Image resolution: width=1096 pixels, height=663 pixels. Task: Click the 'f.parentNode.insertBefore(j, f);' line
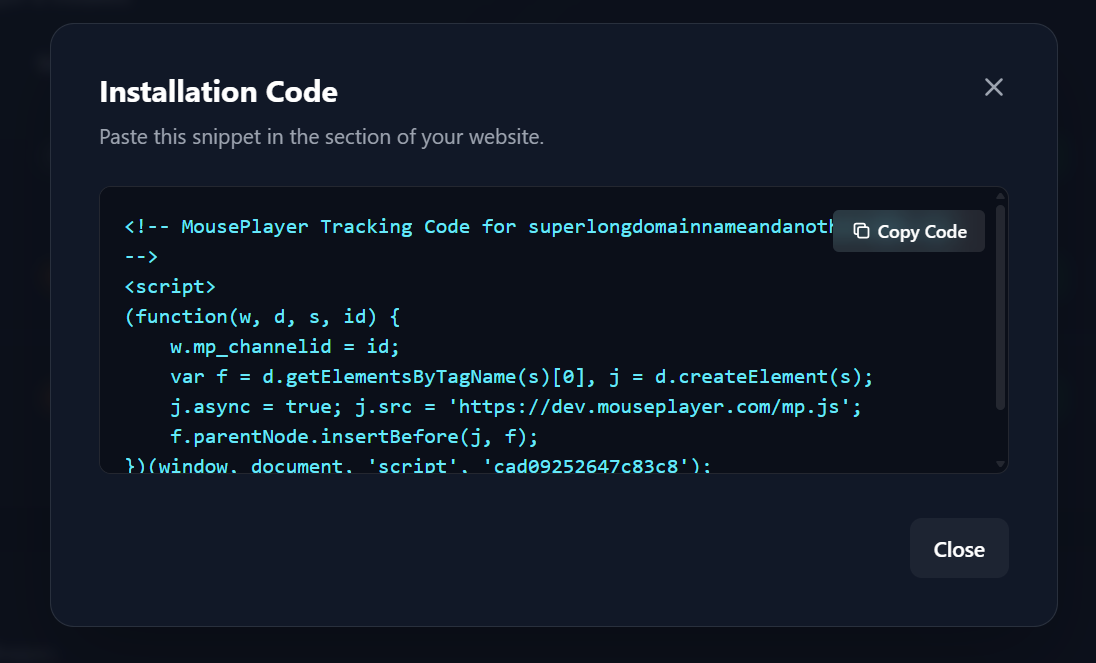tap(354, 437)
